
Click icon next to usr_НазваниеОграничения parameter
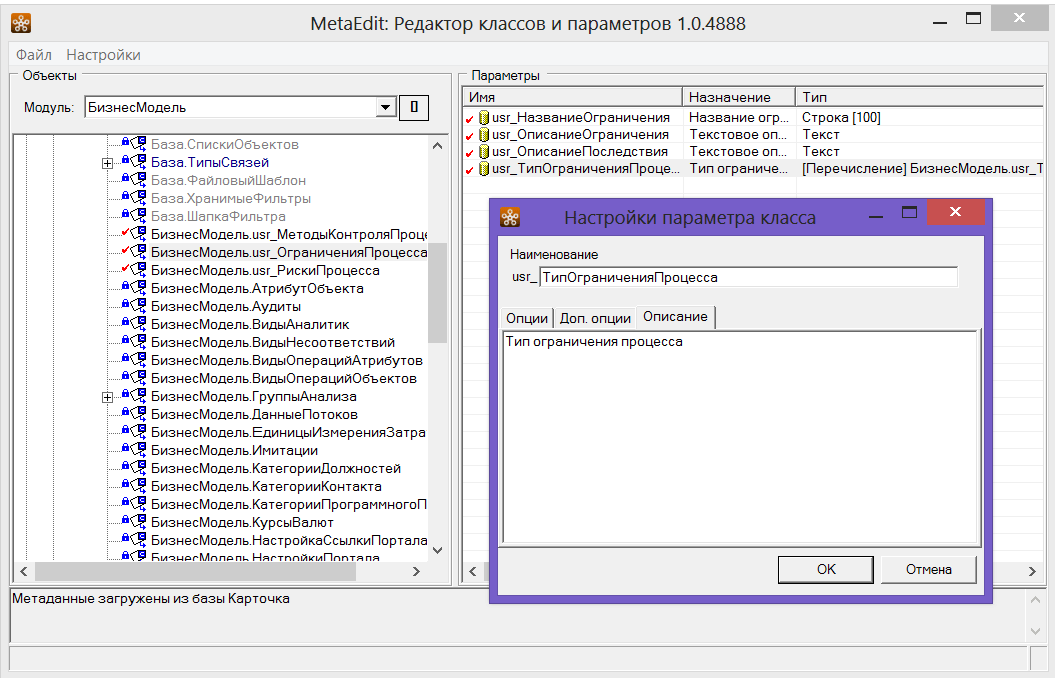tap(484, 118)
